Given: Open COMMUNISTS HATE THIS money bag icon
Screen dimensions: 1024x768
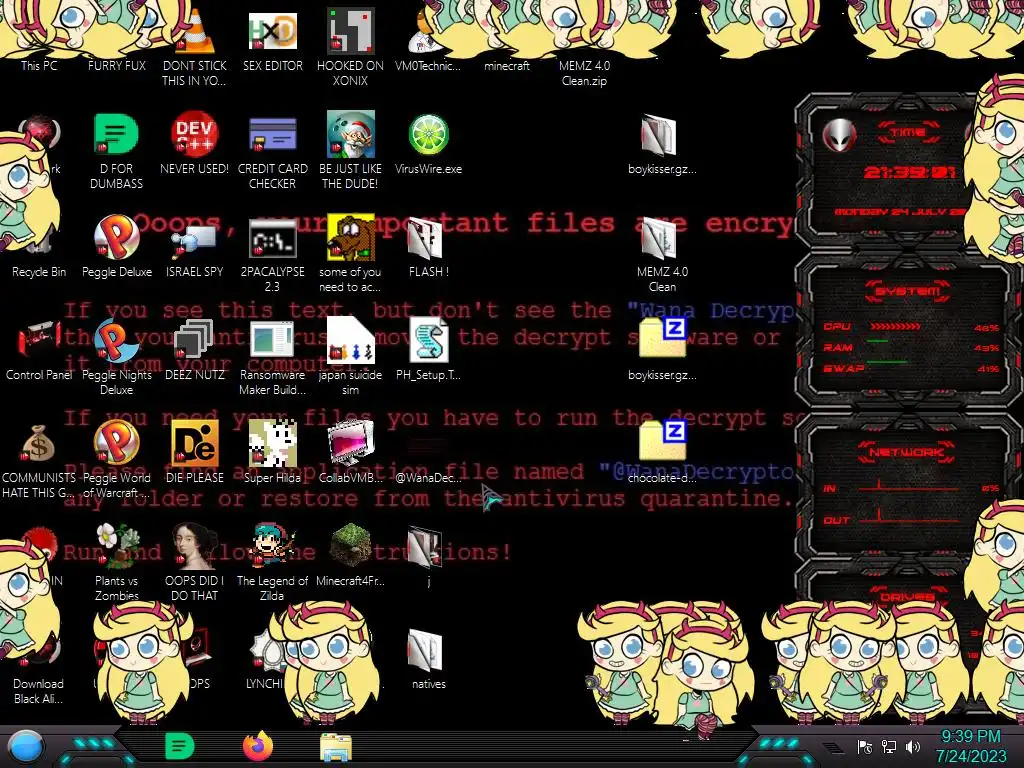Looking at the screenshot, I should [39, 443].
